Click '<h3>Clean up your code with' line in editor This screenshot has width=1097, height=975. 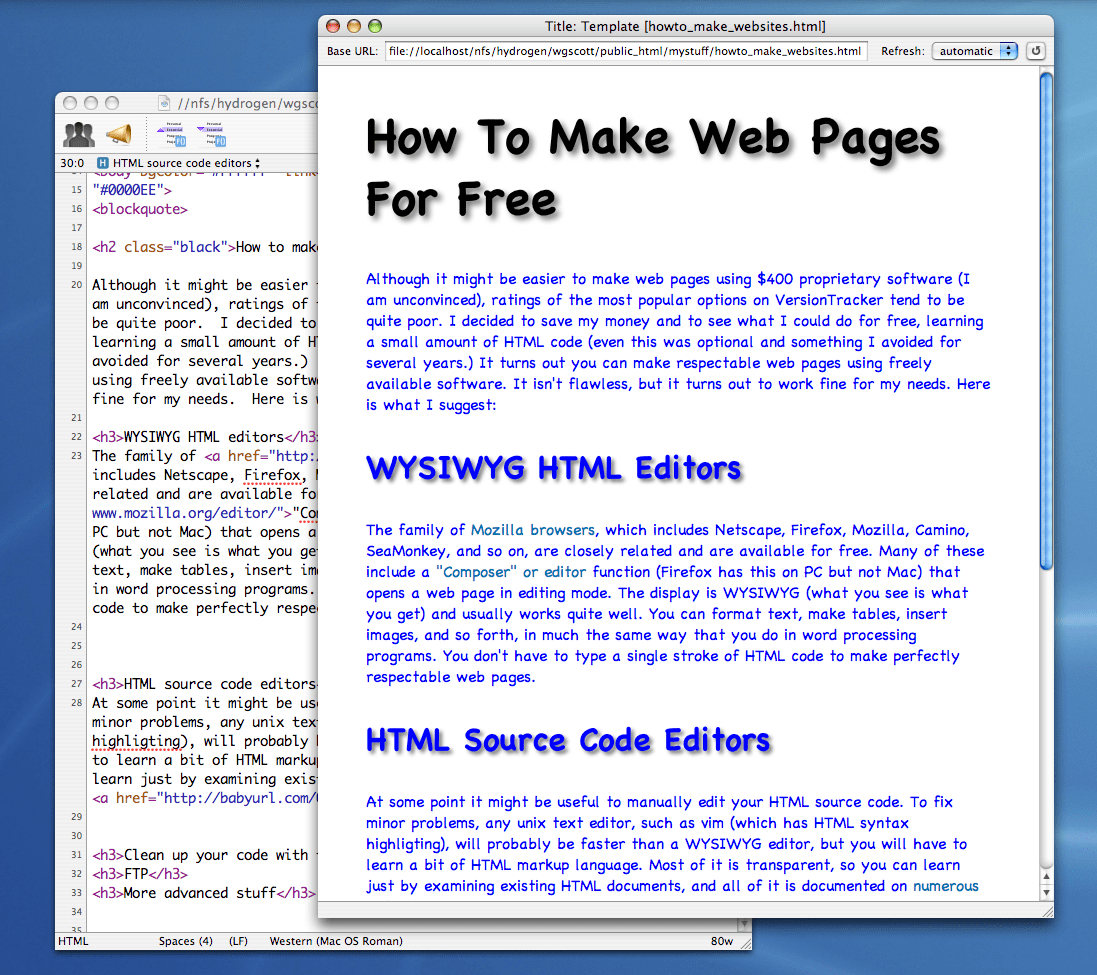(204, 855)
